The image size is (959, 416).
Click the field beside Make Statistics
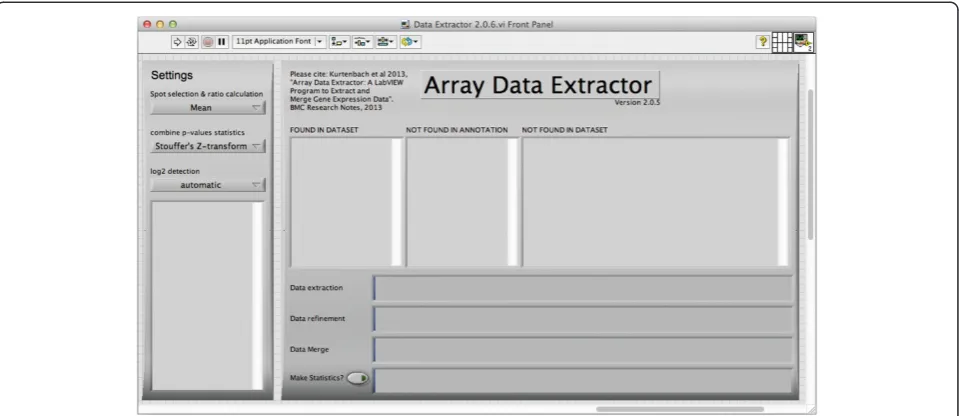pyautogui.click(x=583, y=380)
